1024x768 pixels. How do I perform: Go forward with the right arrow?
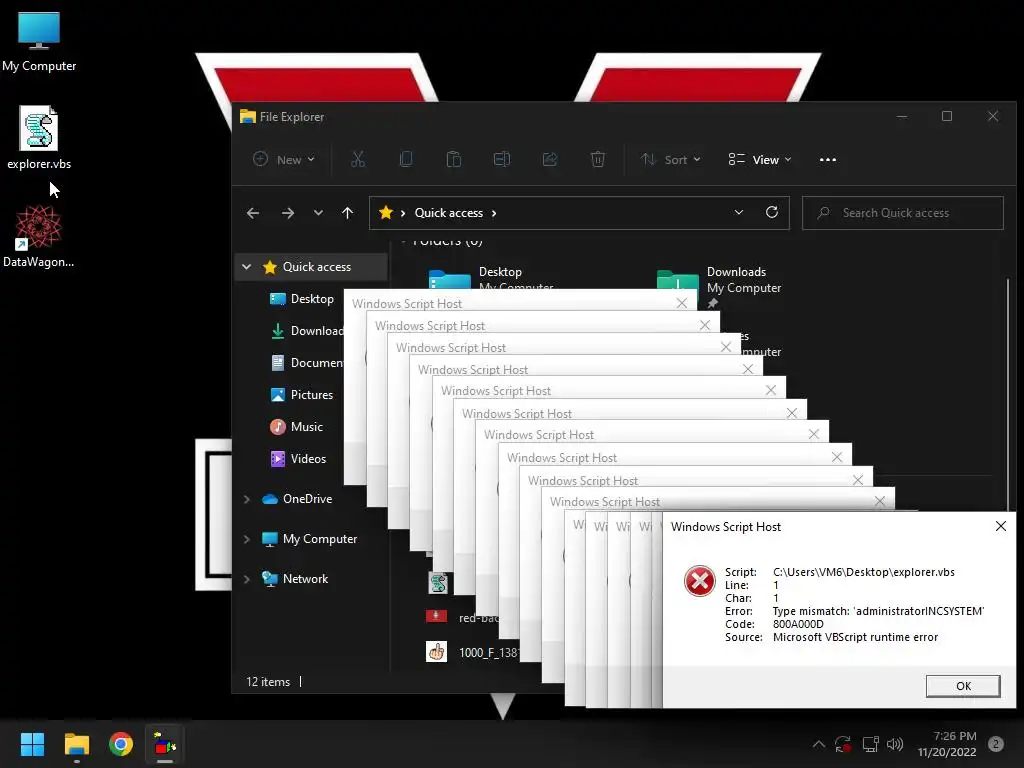[x=287, y=213]
